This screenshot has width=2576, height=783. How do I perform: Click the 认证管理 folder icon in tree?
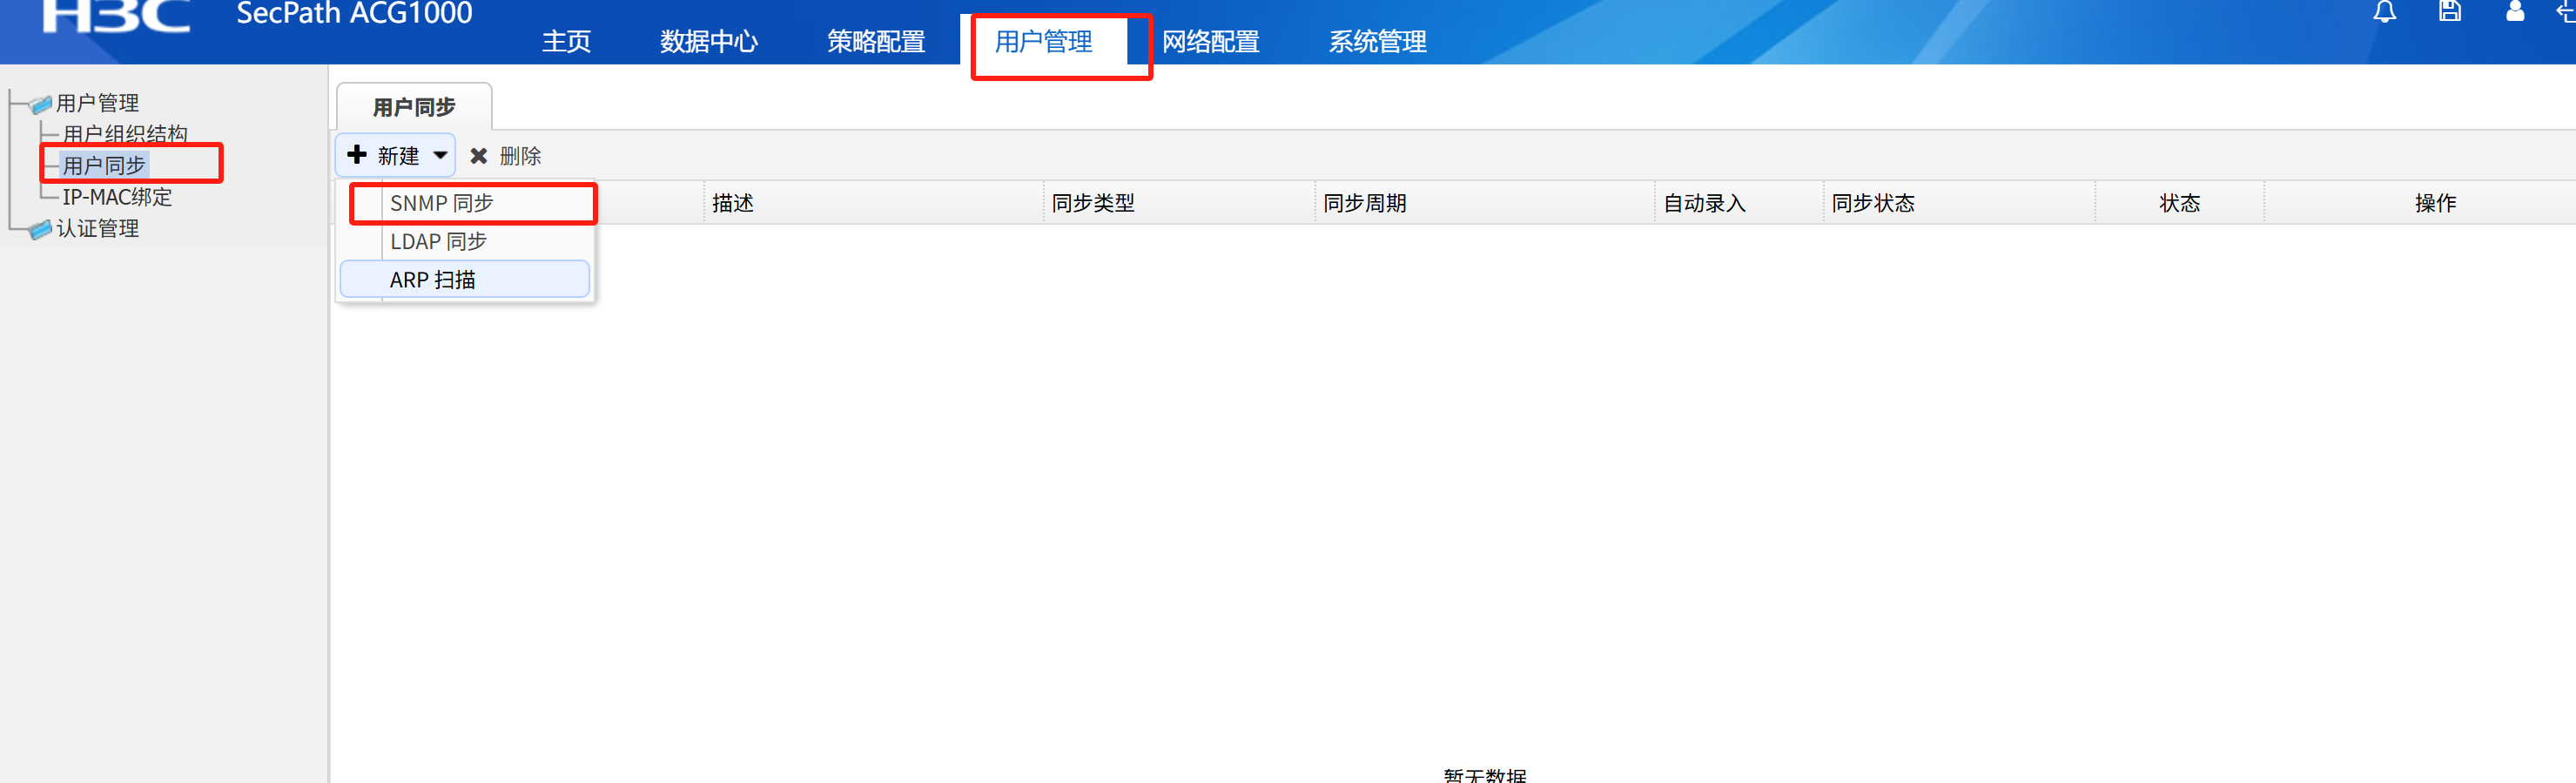coord(41,230)
